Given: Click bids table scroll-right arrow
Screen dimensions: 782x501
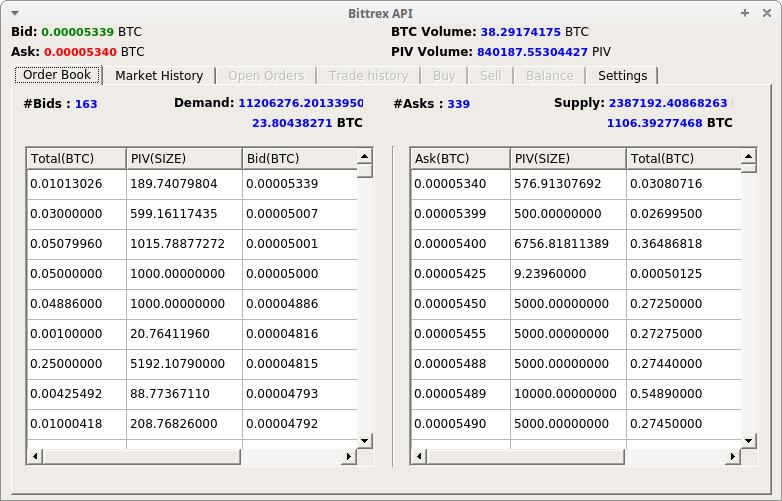Looking at the screenshot, I should pos(349,456).
